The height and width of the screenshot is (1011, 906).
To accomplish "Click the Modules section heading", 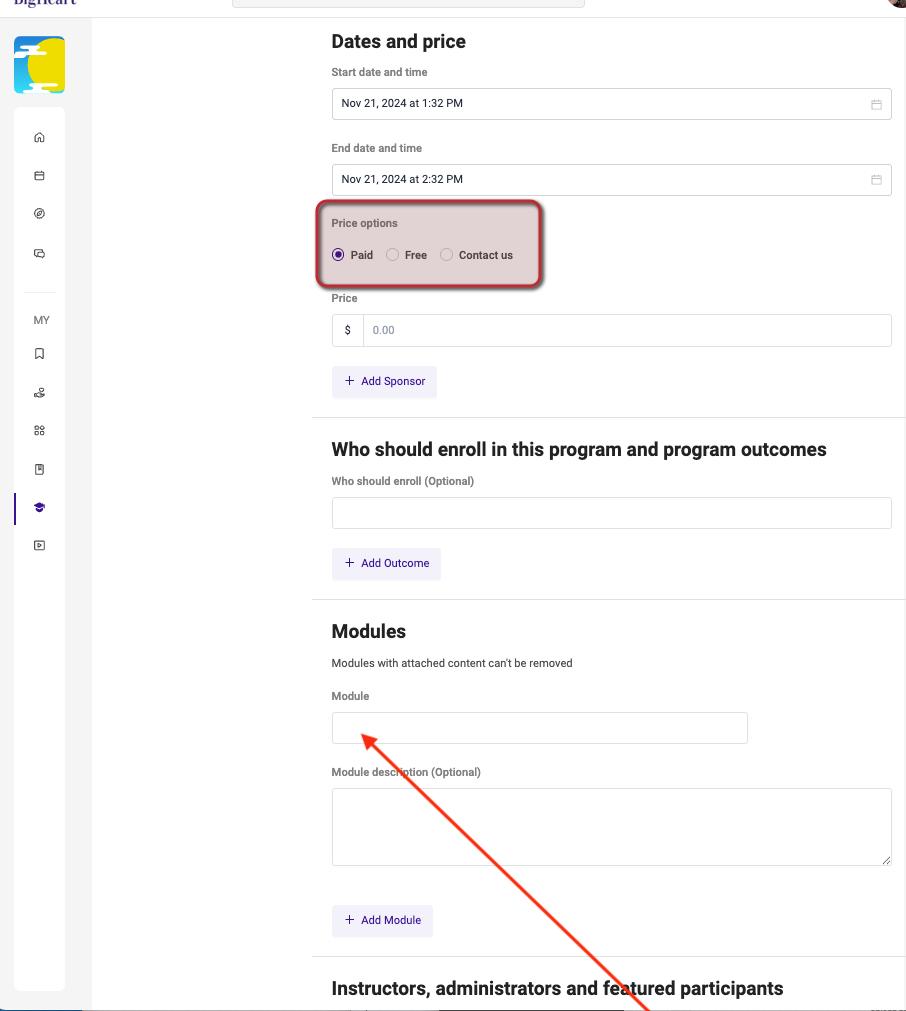I will click(x=369, y=631).
